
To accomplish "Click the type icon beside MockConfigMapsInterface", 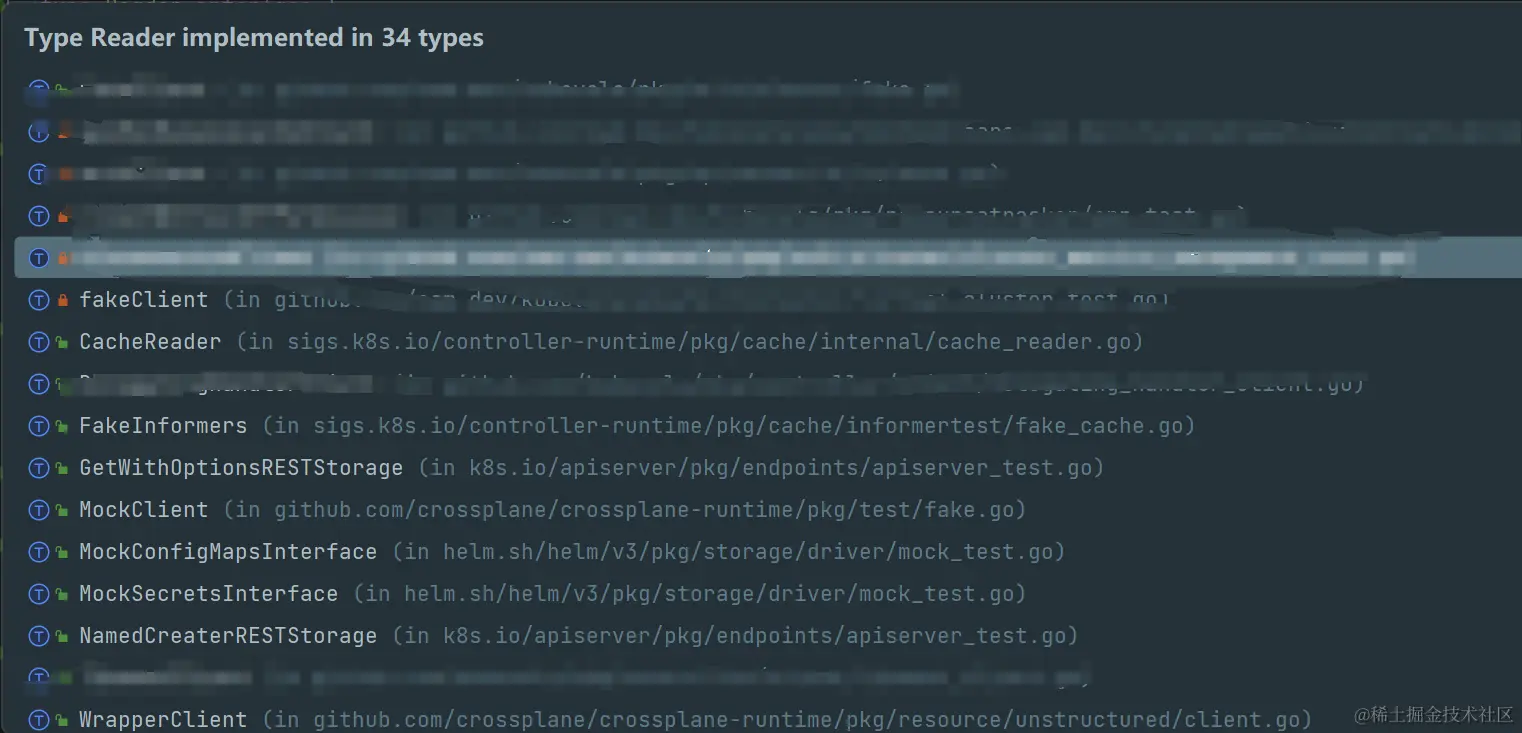I will (x=39, y=552).
